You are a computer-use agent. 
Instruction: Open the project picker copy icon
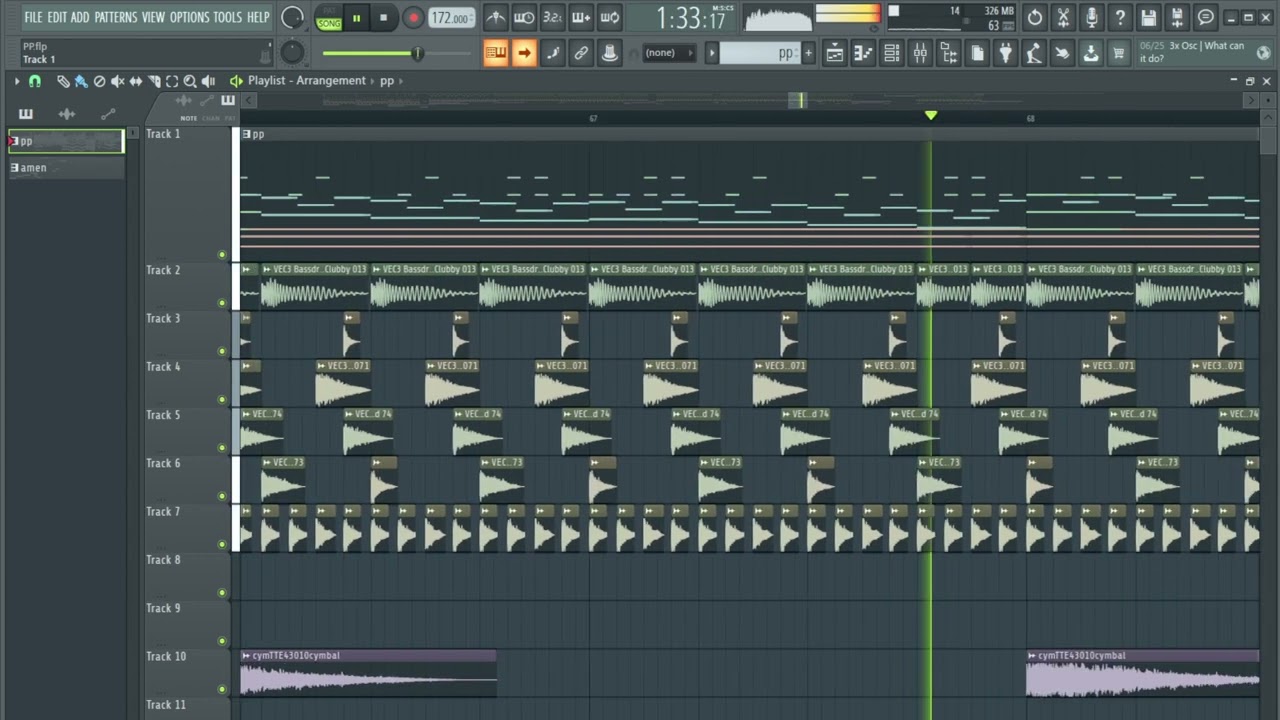coord(977,53)
